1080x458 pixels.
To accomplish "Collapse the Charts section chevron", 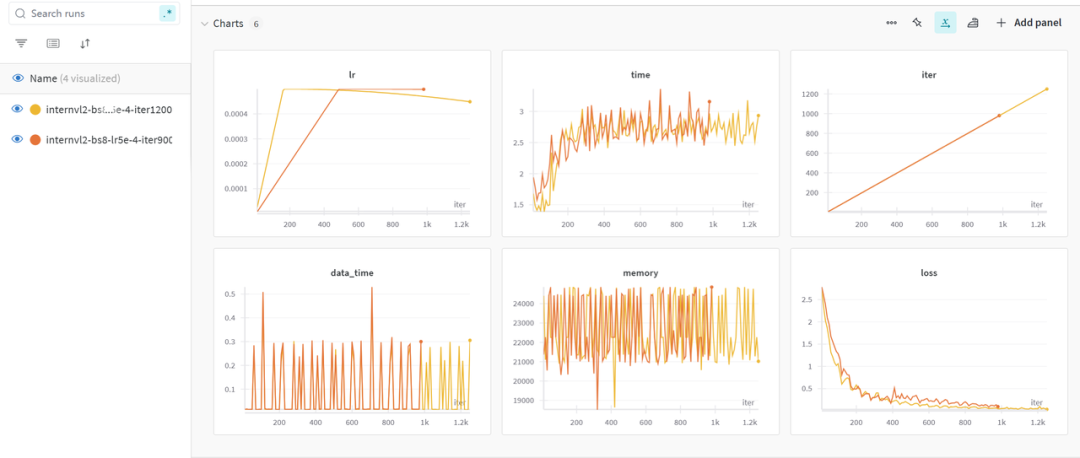I will pyautogui.click(x=204, y=23).
